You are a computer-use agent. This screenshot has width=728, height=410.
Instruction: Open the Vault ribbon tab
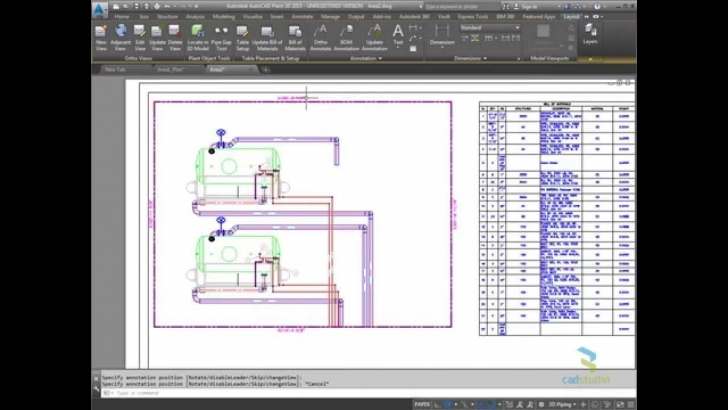[444, 17]
